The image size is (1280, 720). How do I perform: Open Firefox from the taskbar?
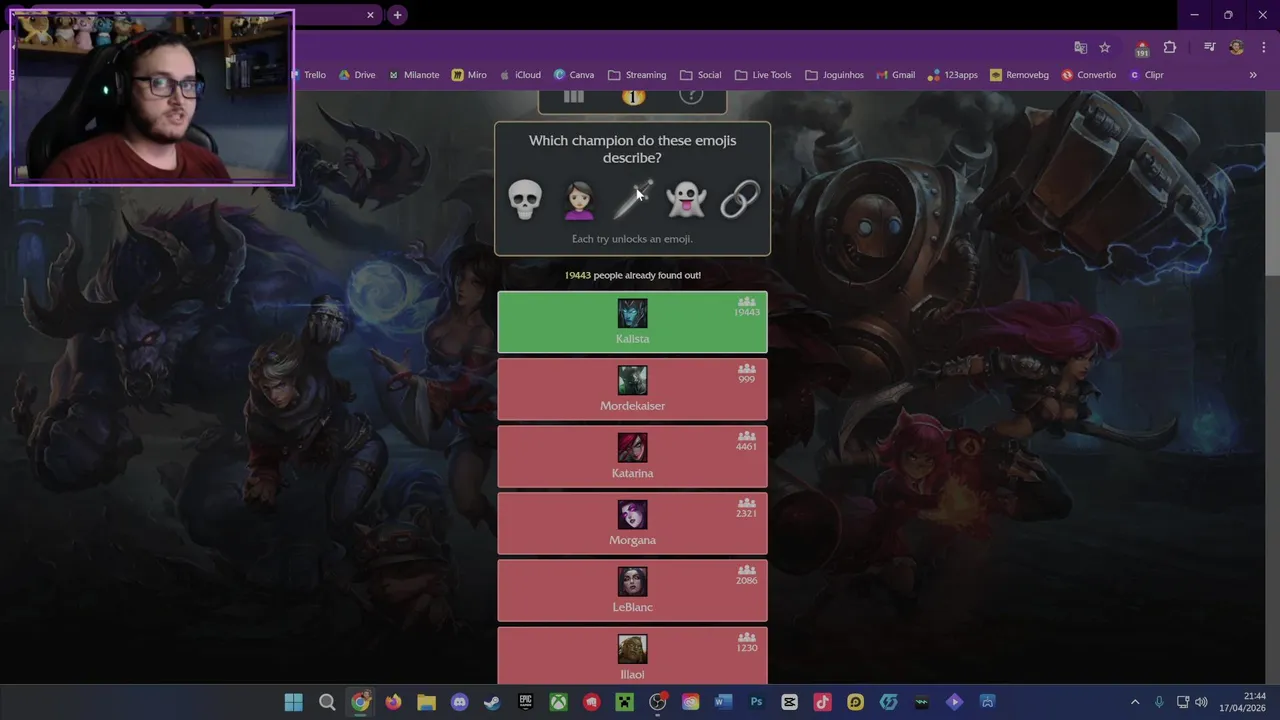(393, 702)
